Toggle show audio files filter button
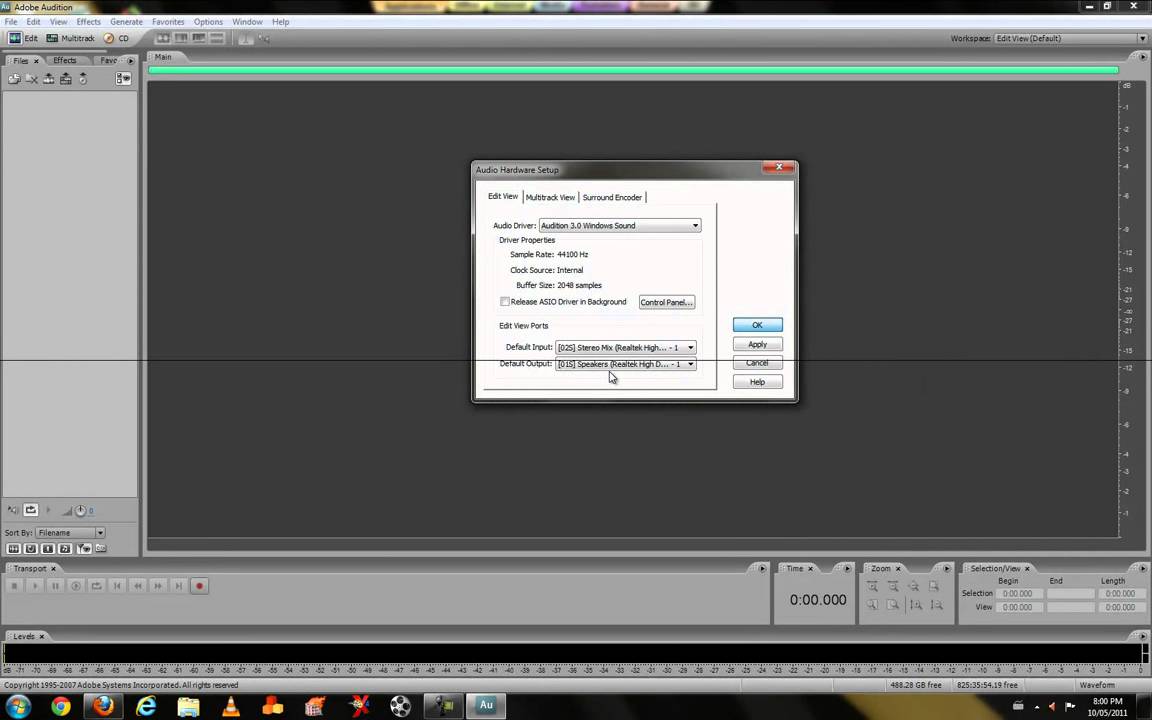This screenshot has width=1152, height=720. tap(13, 549)
